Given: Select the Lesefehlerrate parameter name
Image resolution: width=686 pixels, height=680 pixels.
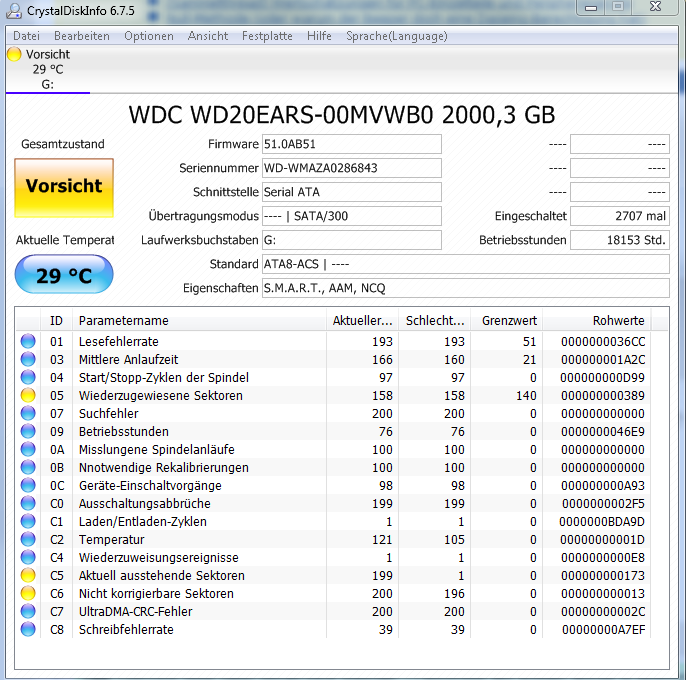Looking at the screenshot, I should (119, 341).
